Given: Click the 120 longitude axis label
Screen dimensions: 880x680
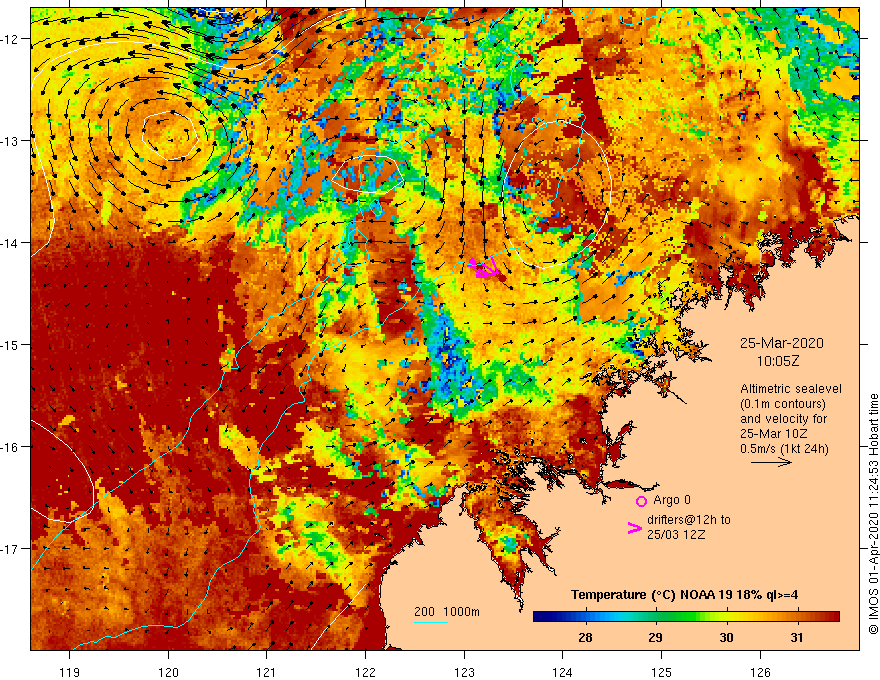Looking at the screenshot, I should (168, 672).
